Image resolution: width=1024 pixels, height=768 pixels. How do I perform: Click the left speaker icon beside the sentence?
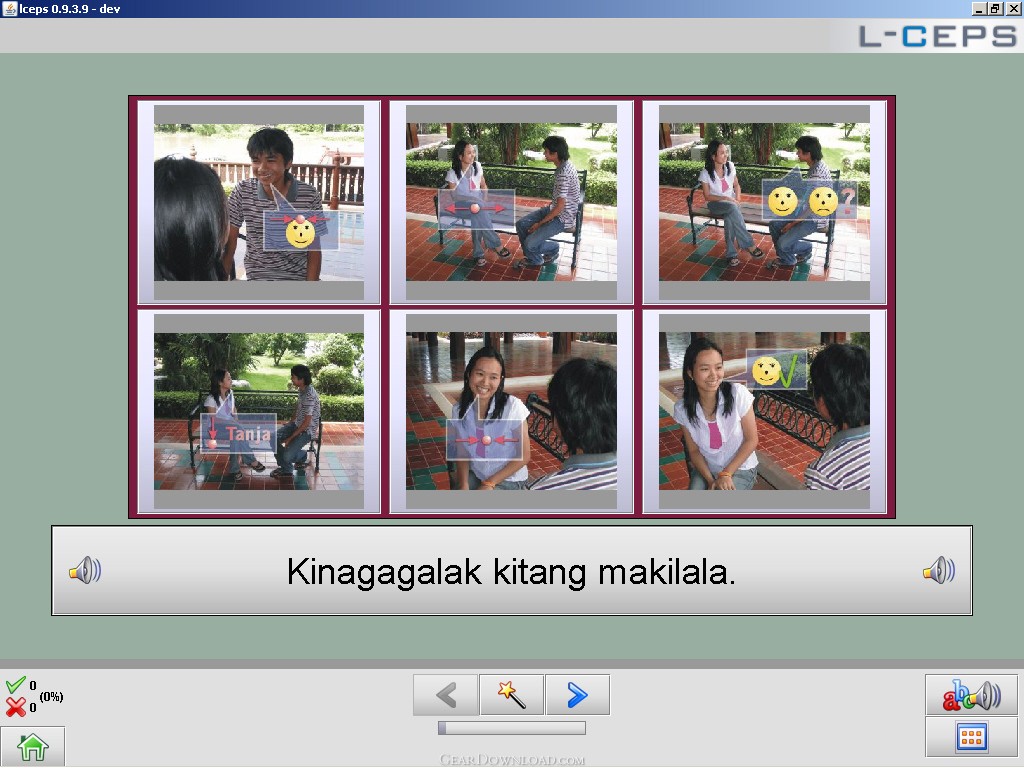(x=85, y=571)
